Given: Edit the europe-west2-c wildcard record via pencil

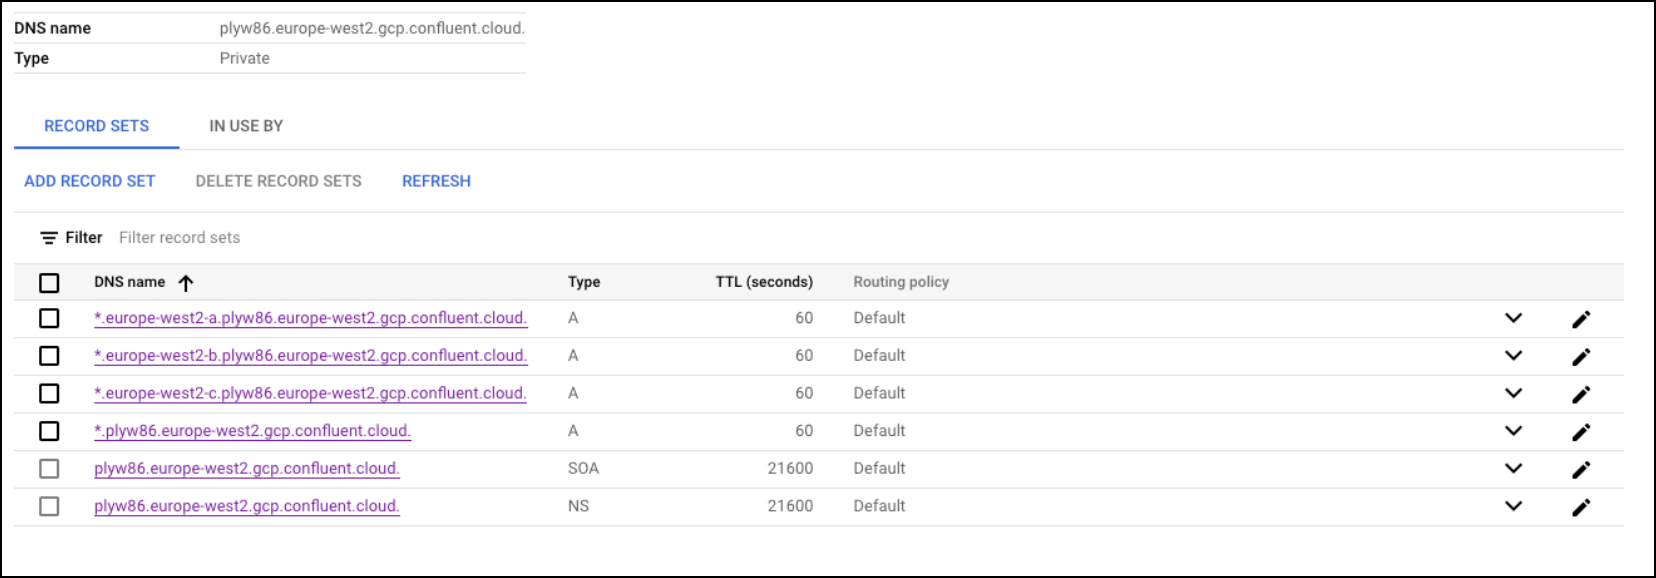Looking at the screenshot, I should pyautogui.click(x=1583, y=393).
